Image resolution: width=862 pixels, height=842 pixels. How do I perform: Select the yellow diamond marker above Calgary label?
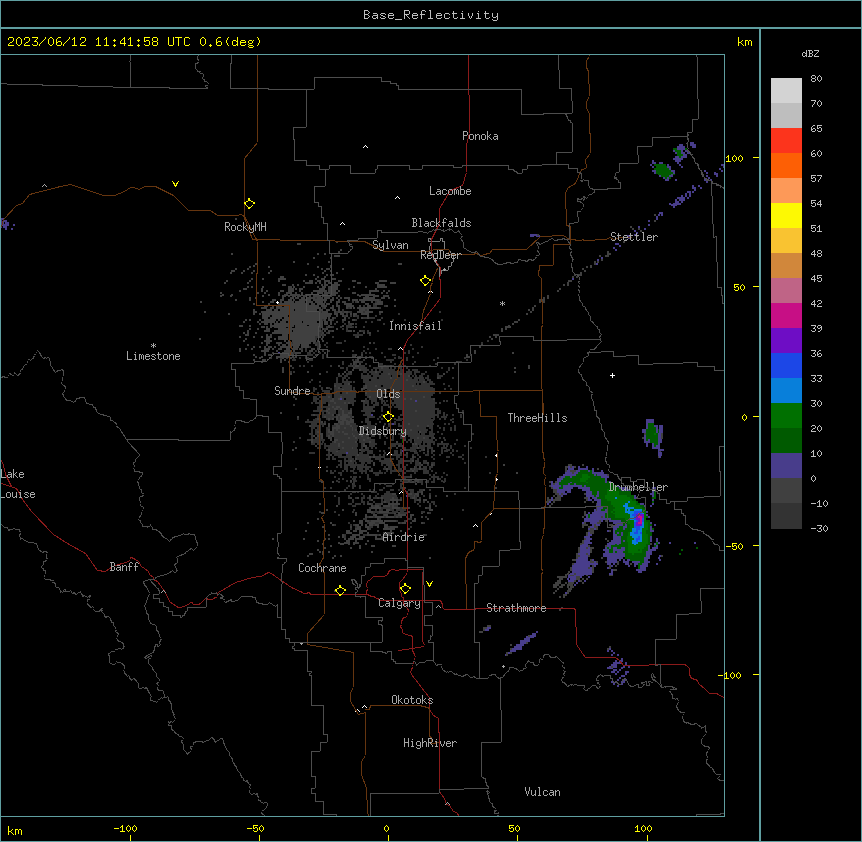405,589
